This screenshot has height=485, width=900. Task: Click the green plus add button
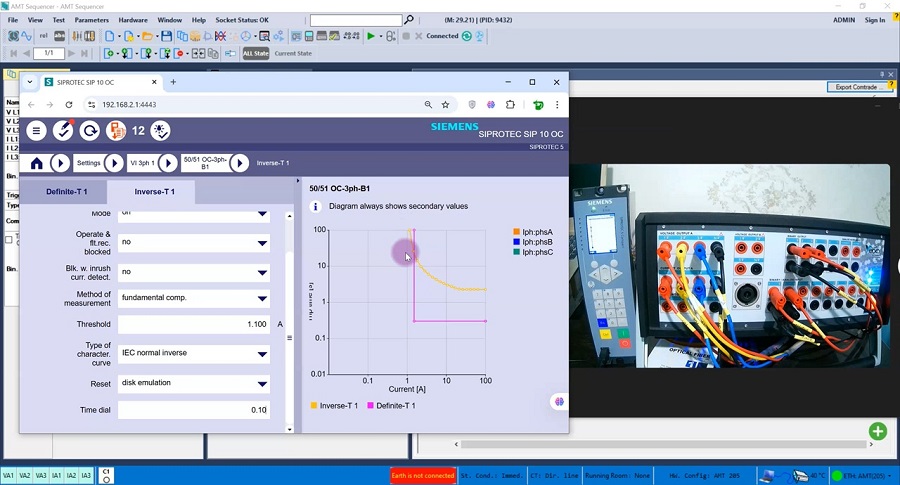(x=877, y=431)
